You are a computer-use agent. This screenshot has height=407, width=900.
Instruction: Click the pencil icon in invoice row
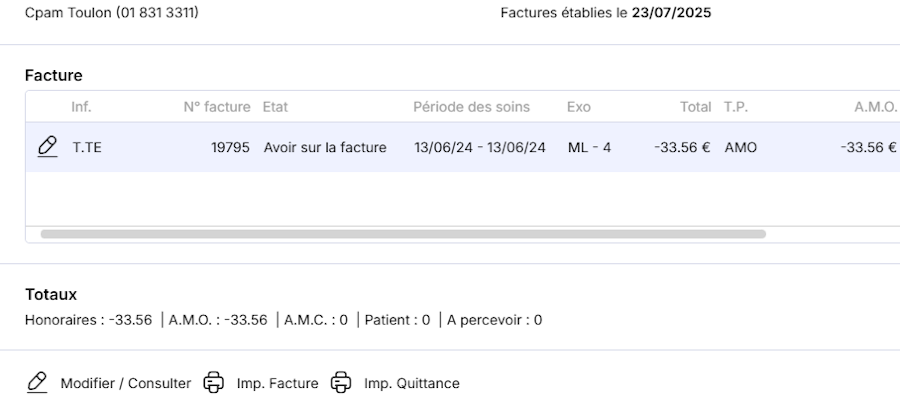[x=46, y=147]
